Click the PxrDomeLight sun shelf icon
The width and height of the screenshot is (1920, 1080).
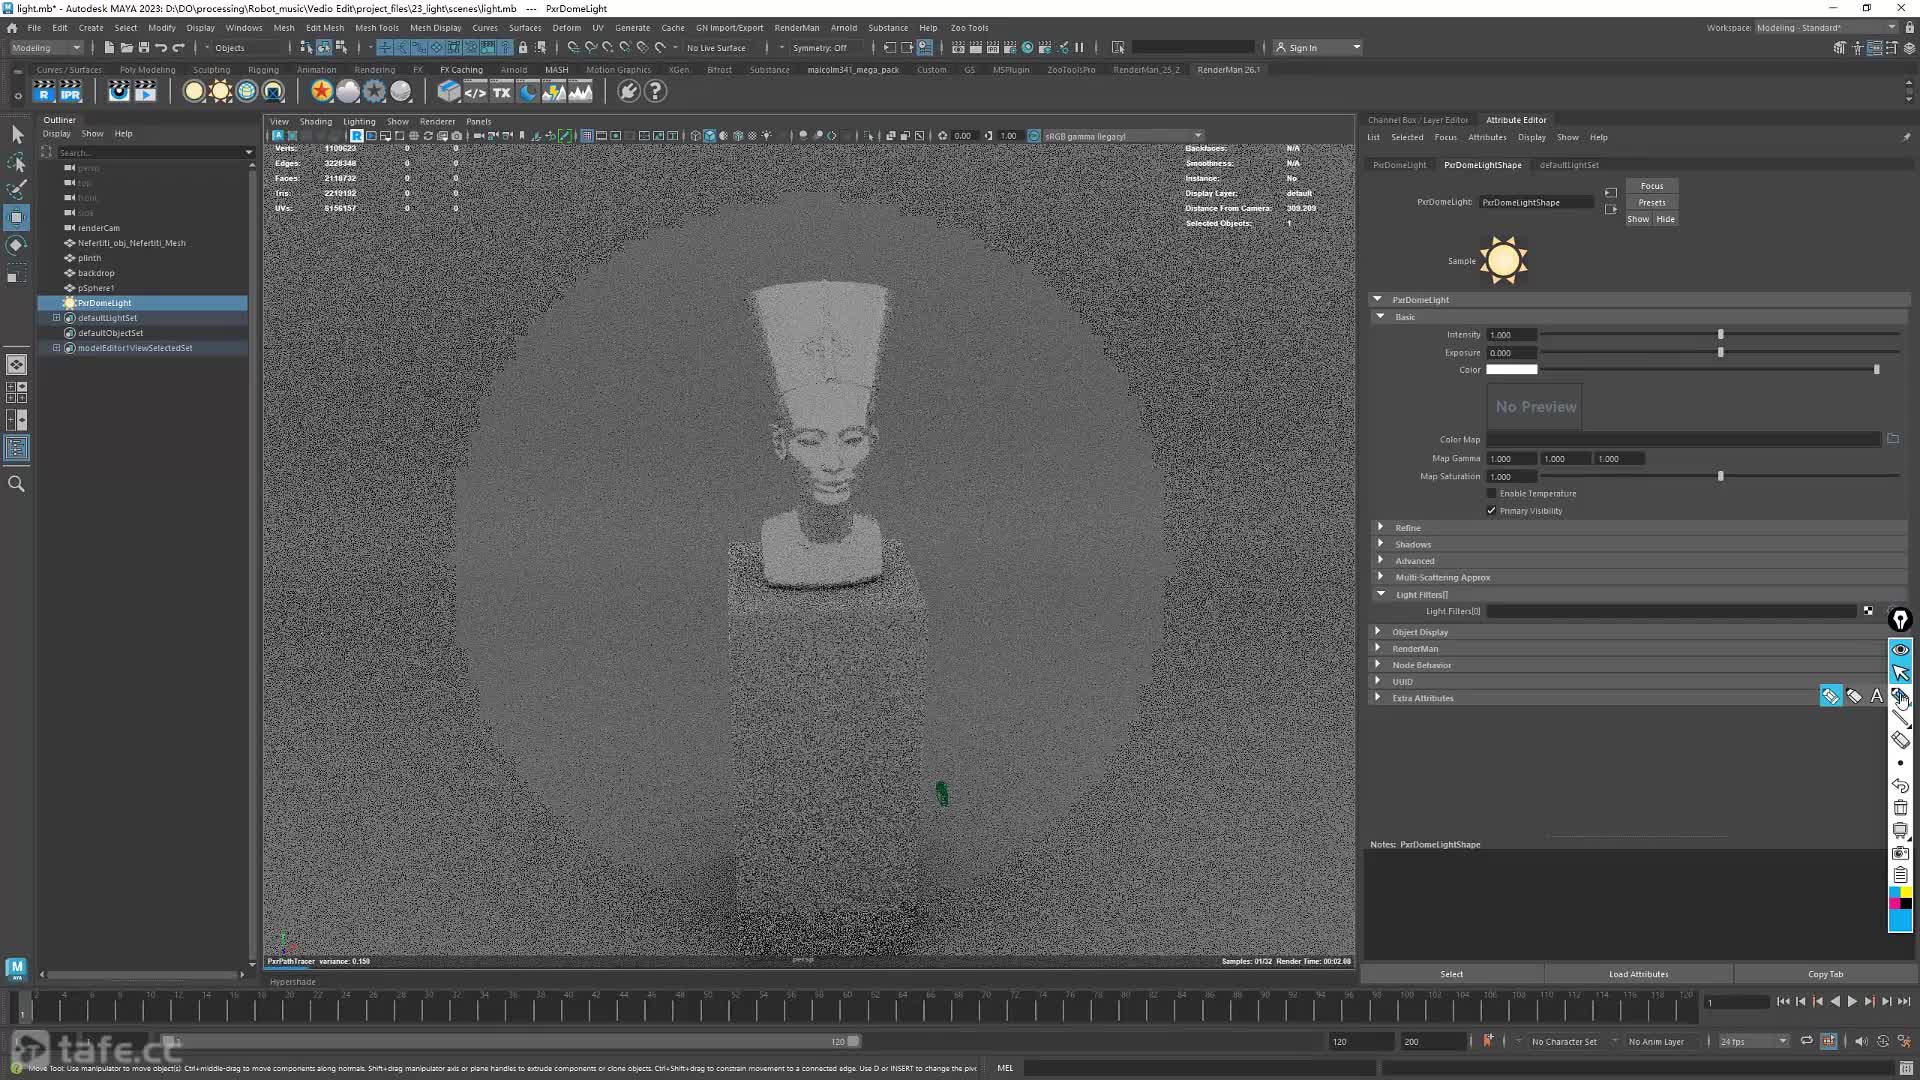tap(220, 92)
